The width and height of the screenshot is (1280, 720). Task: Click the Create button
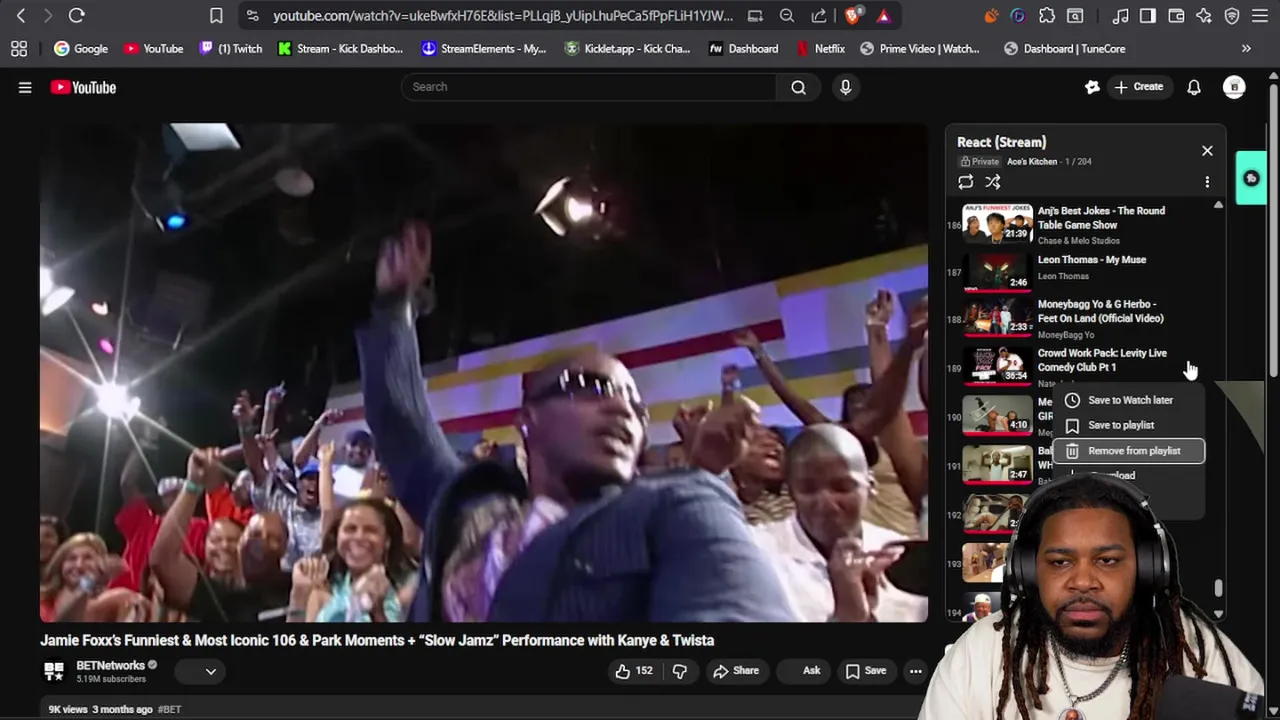(1139, 87)
